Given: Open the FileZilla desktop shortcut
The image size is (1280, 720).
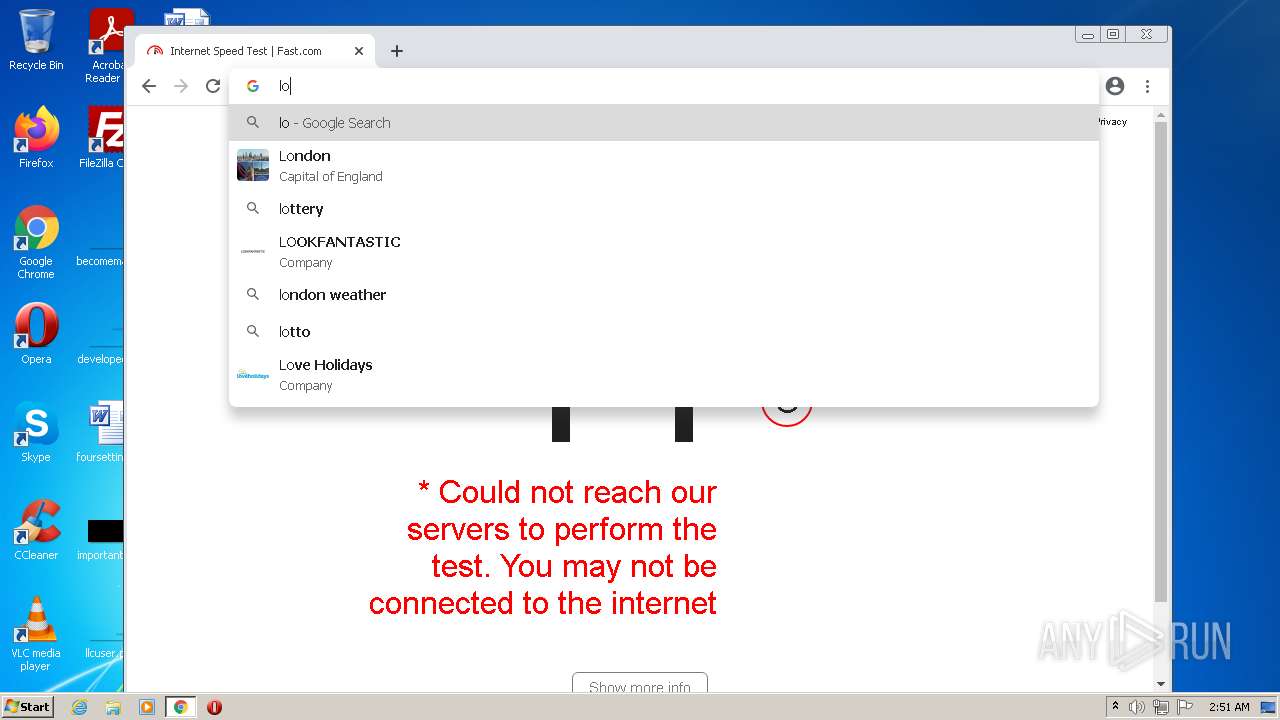Looking at the screenshot, I should (103, 137).
